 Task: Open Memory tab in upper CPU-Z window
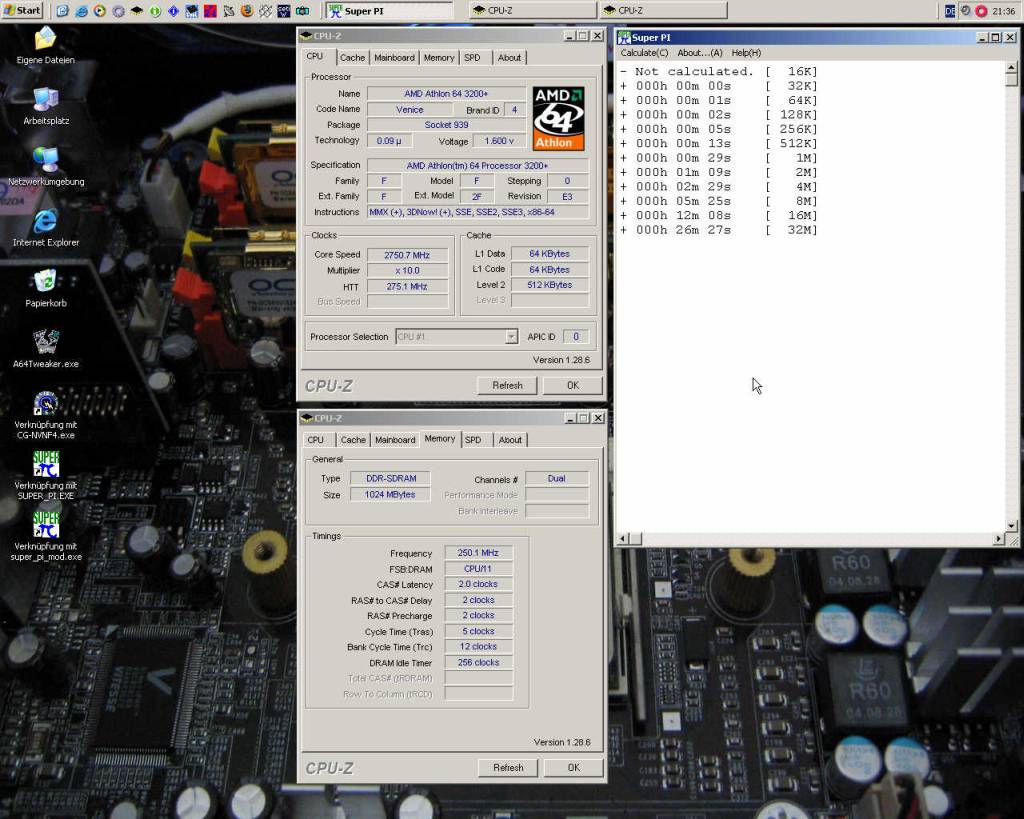point(439,57)
